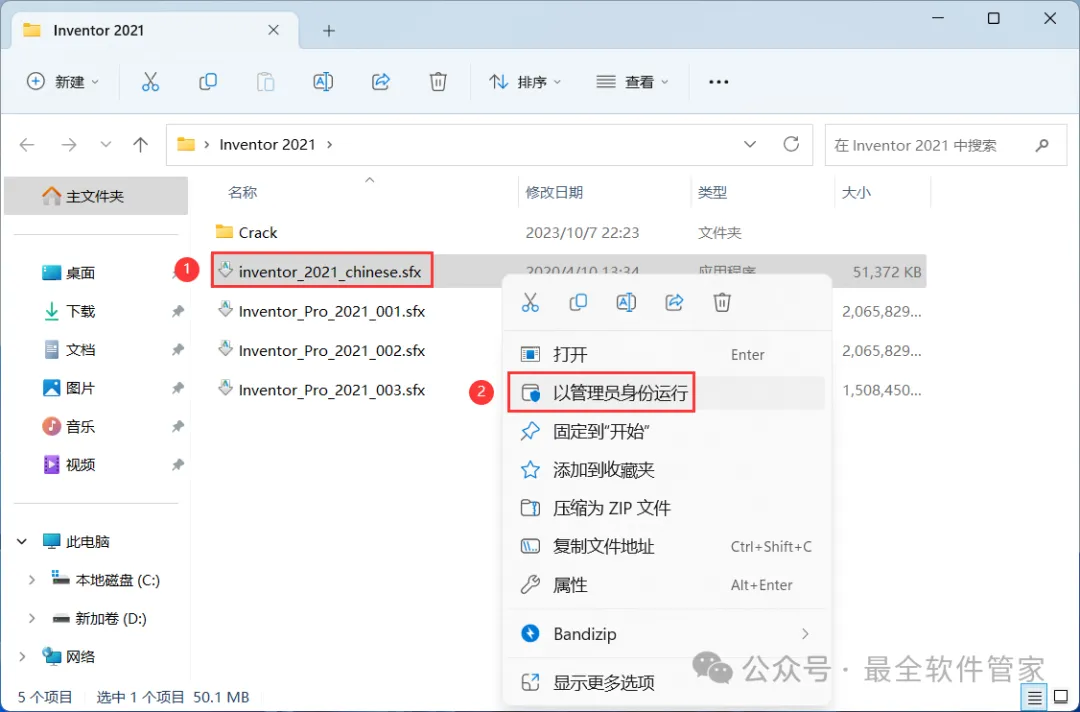
Task: Go back with the left arrow
Action: pos(27,145)
